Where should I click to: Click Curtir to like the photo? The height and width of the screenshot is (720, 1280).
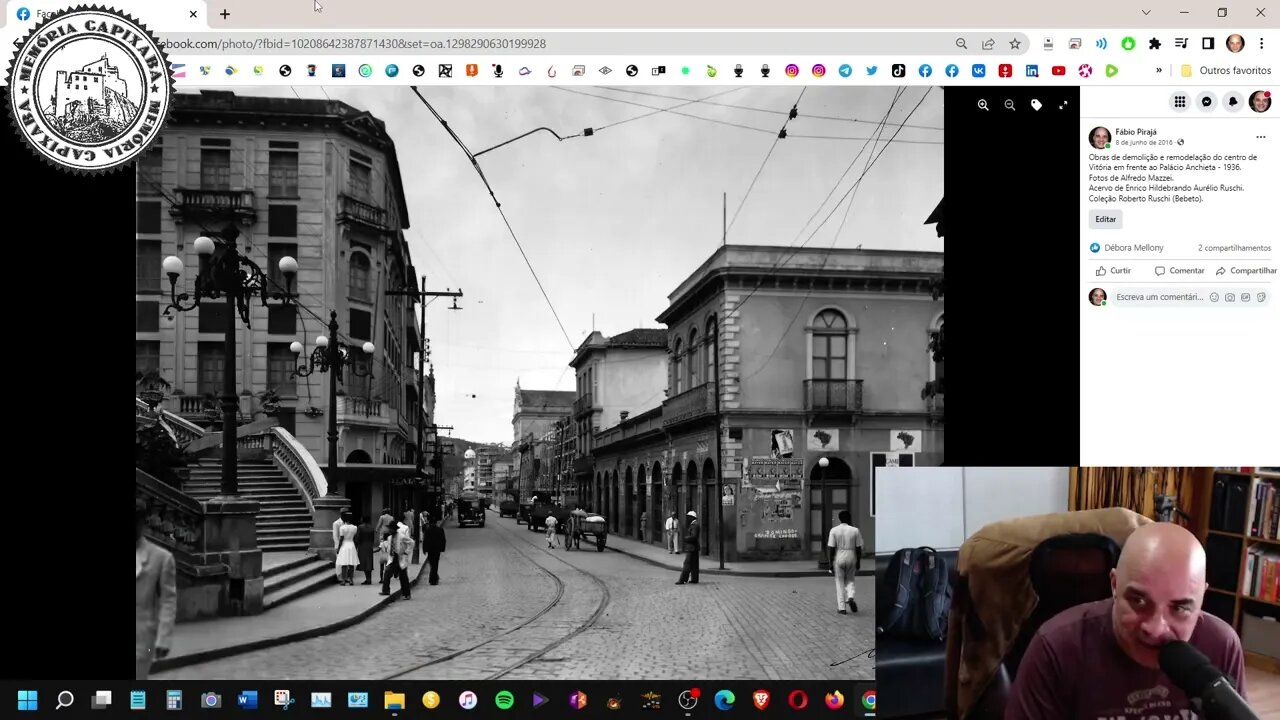point(1113,271)
